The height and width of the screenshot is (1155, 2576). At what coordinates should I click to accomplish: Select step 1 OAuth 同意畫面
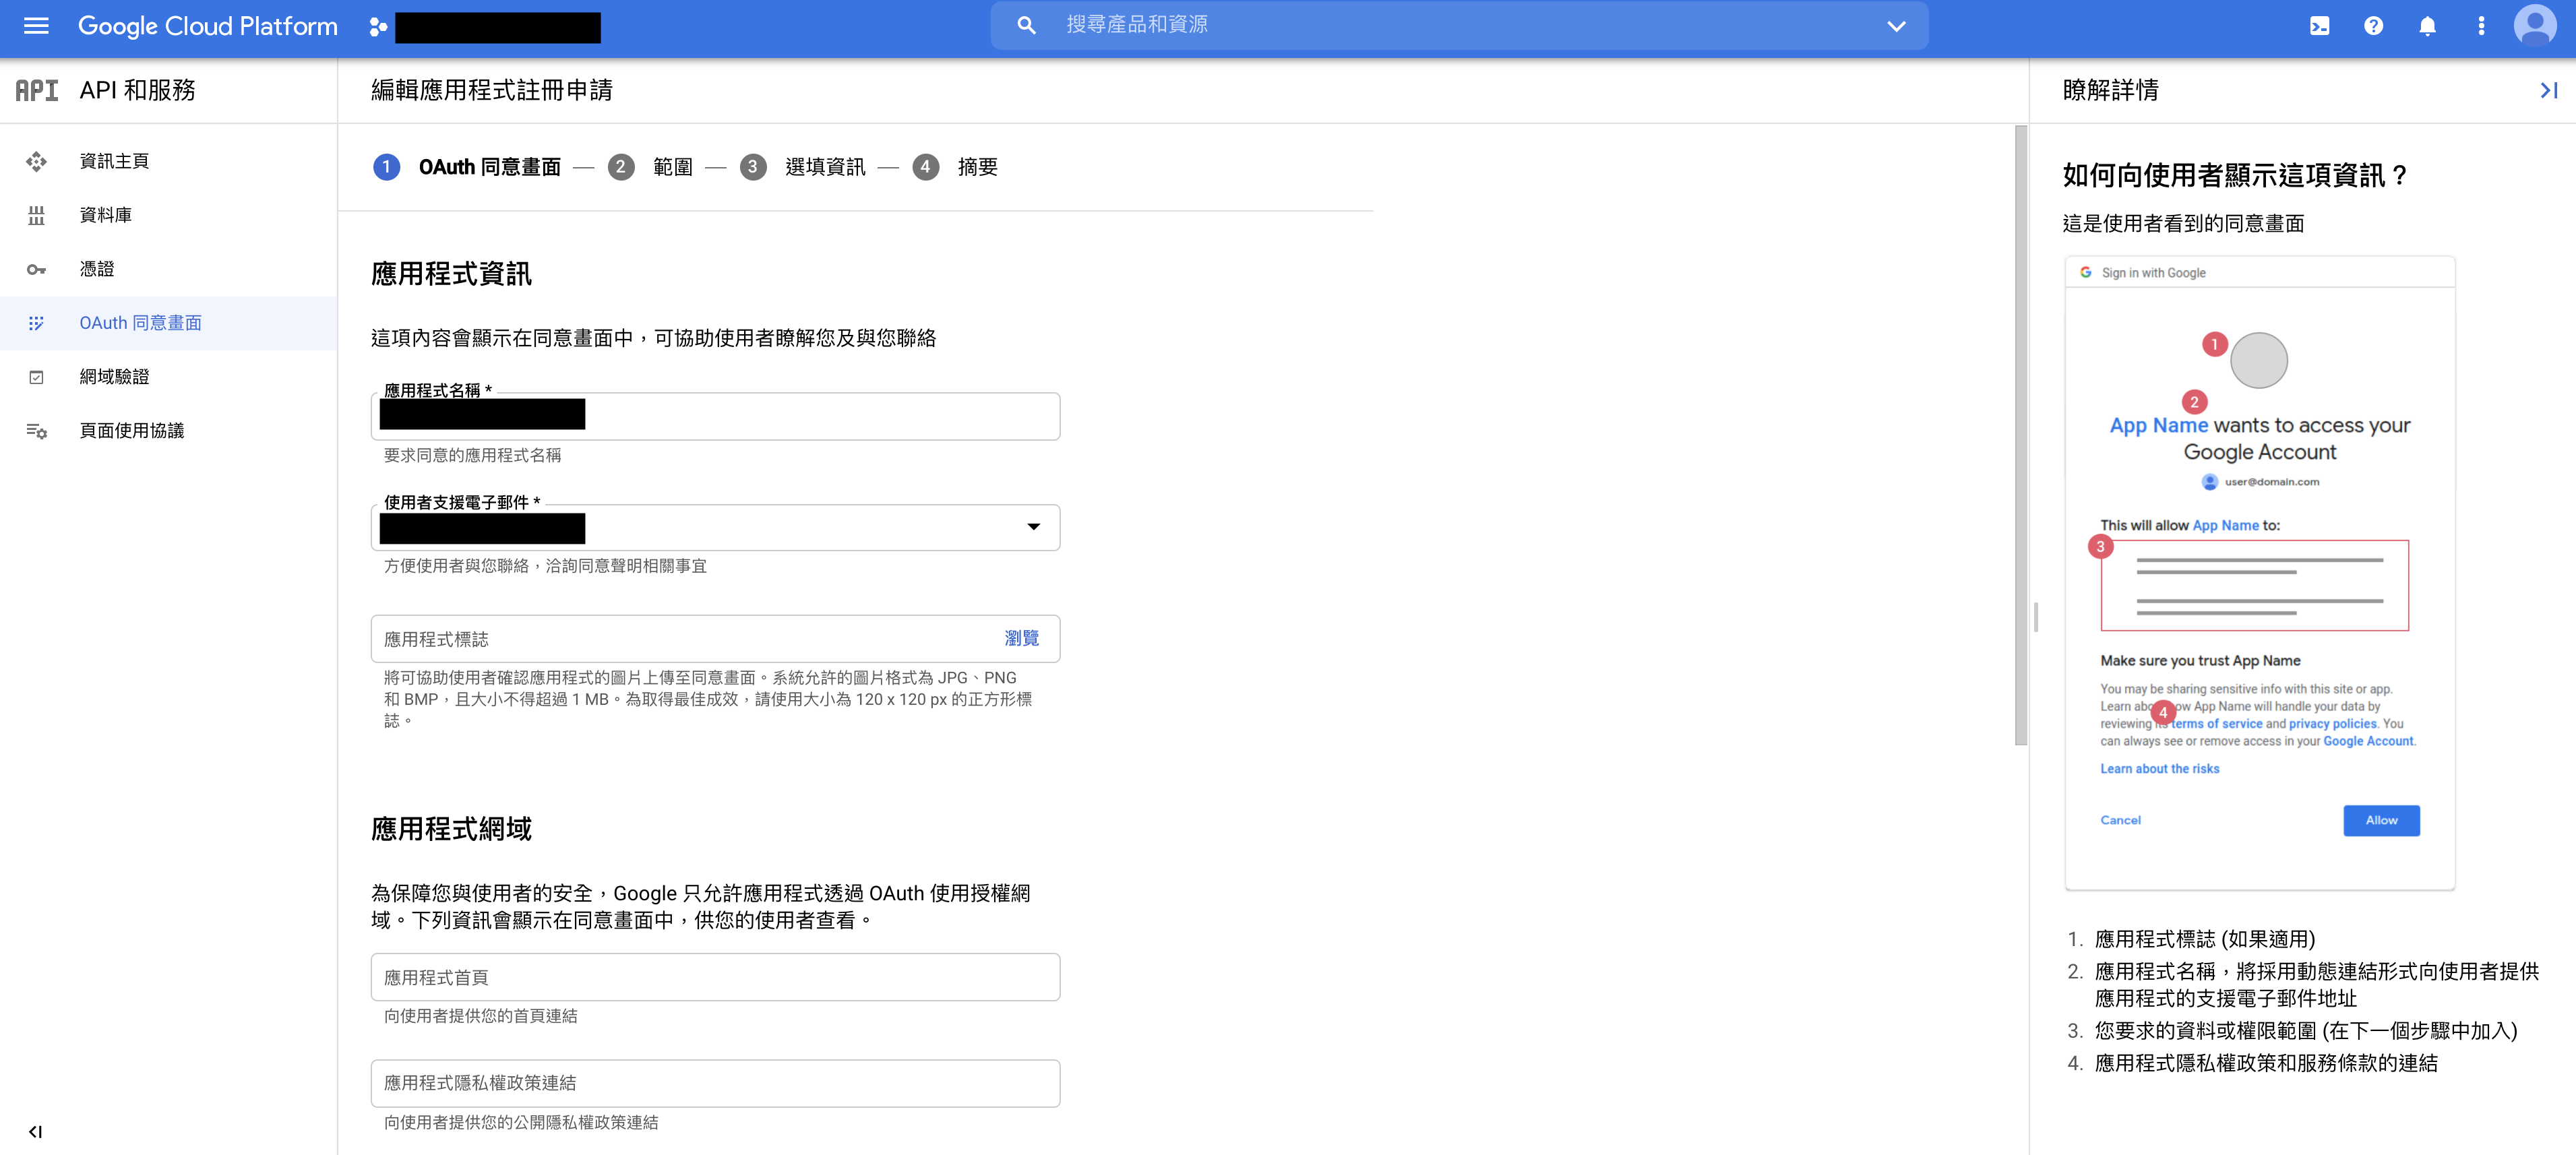click(467, 167)
